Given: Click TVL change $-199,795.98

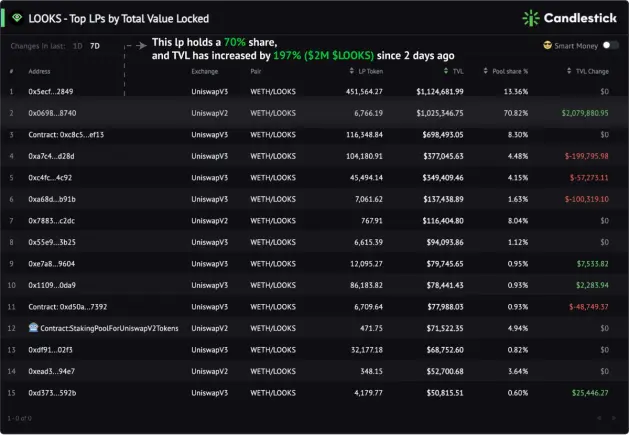Looking at the screenshot, I should 586,156.
